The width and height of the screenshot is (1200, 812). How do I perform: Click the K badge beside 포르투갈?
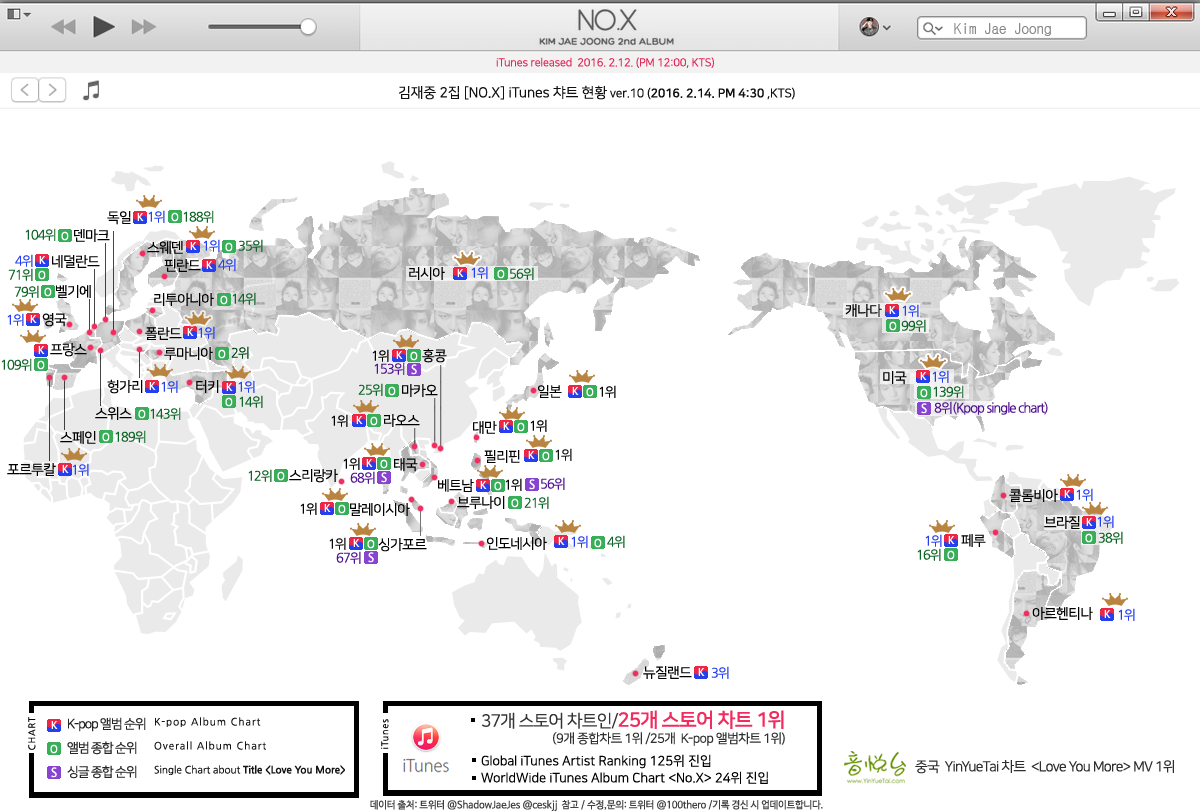coord(64,468)
